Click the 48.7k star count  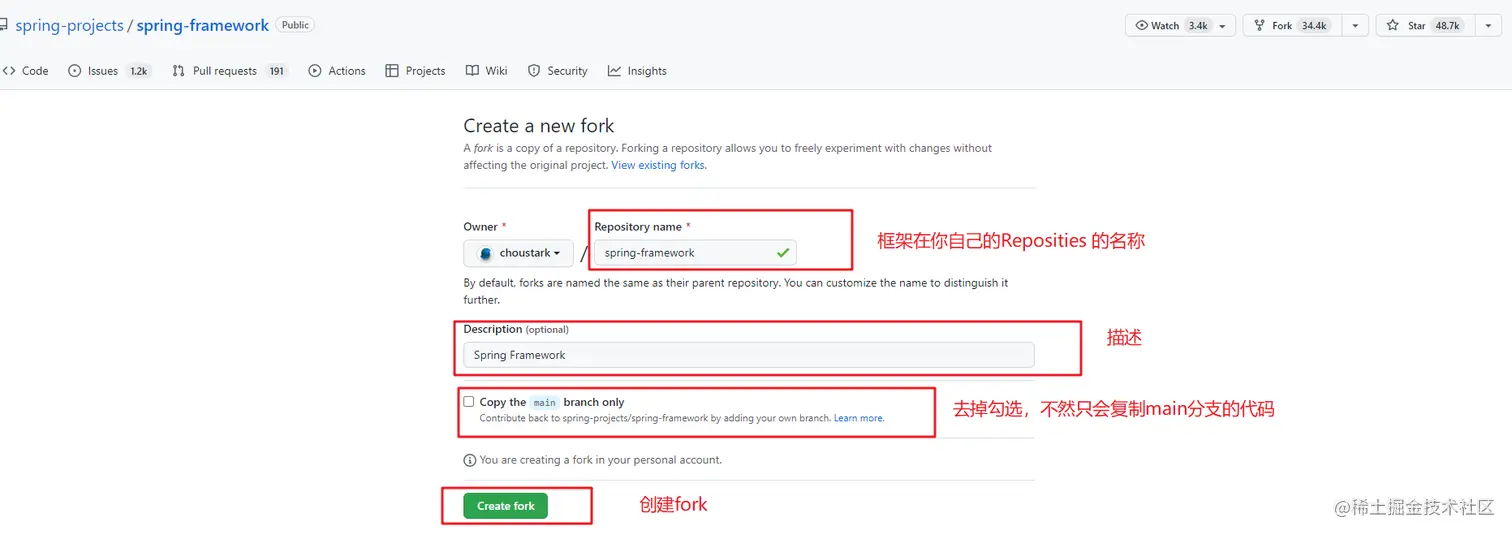point(1447,26)
